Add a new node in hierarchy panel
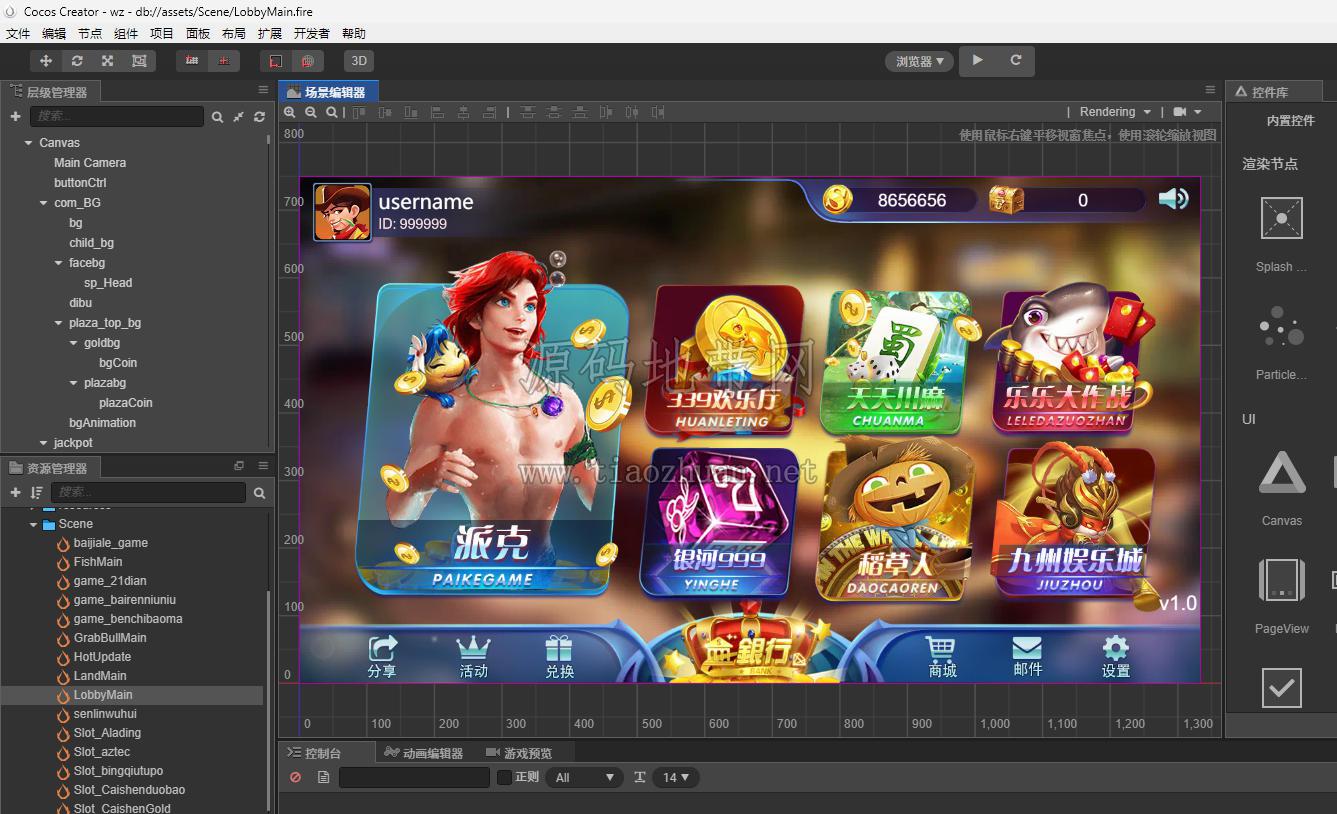This screenshot has width=1337, height=814. click(15, 117)
